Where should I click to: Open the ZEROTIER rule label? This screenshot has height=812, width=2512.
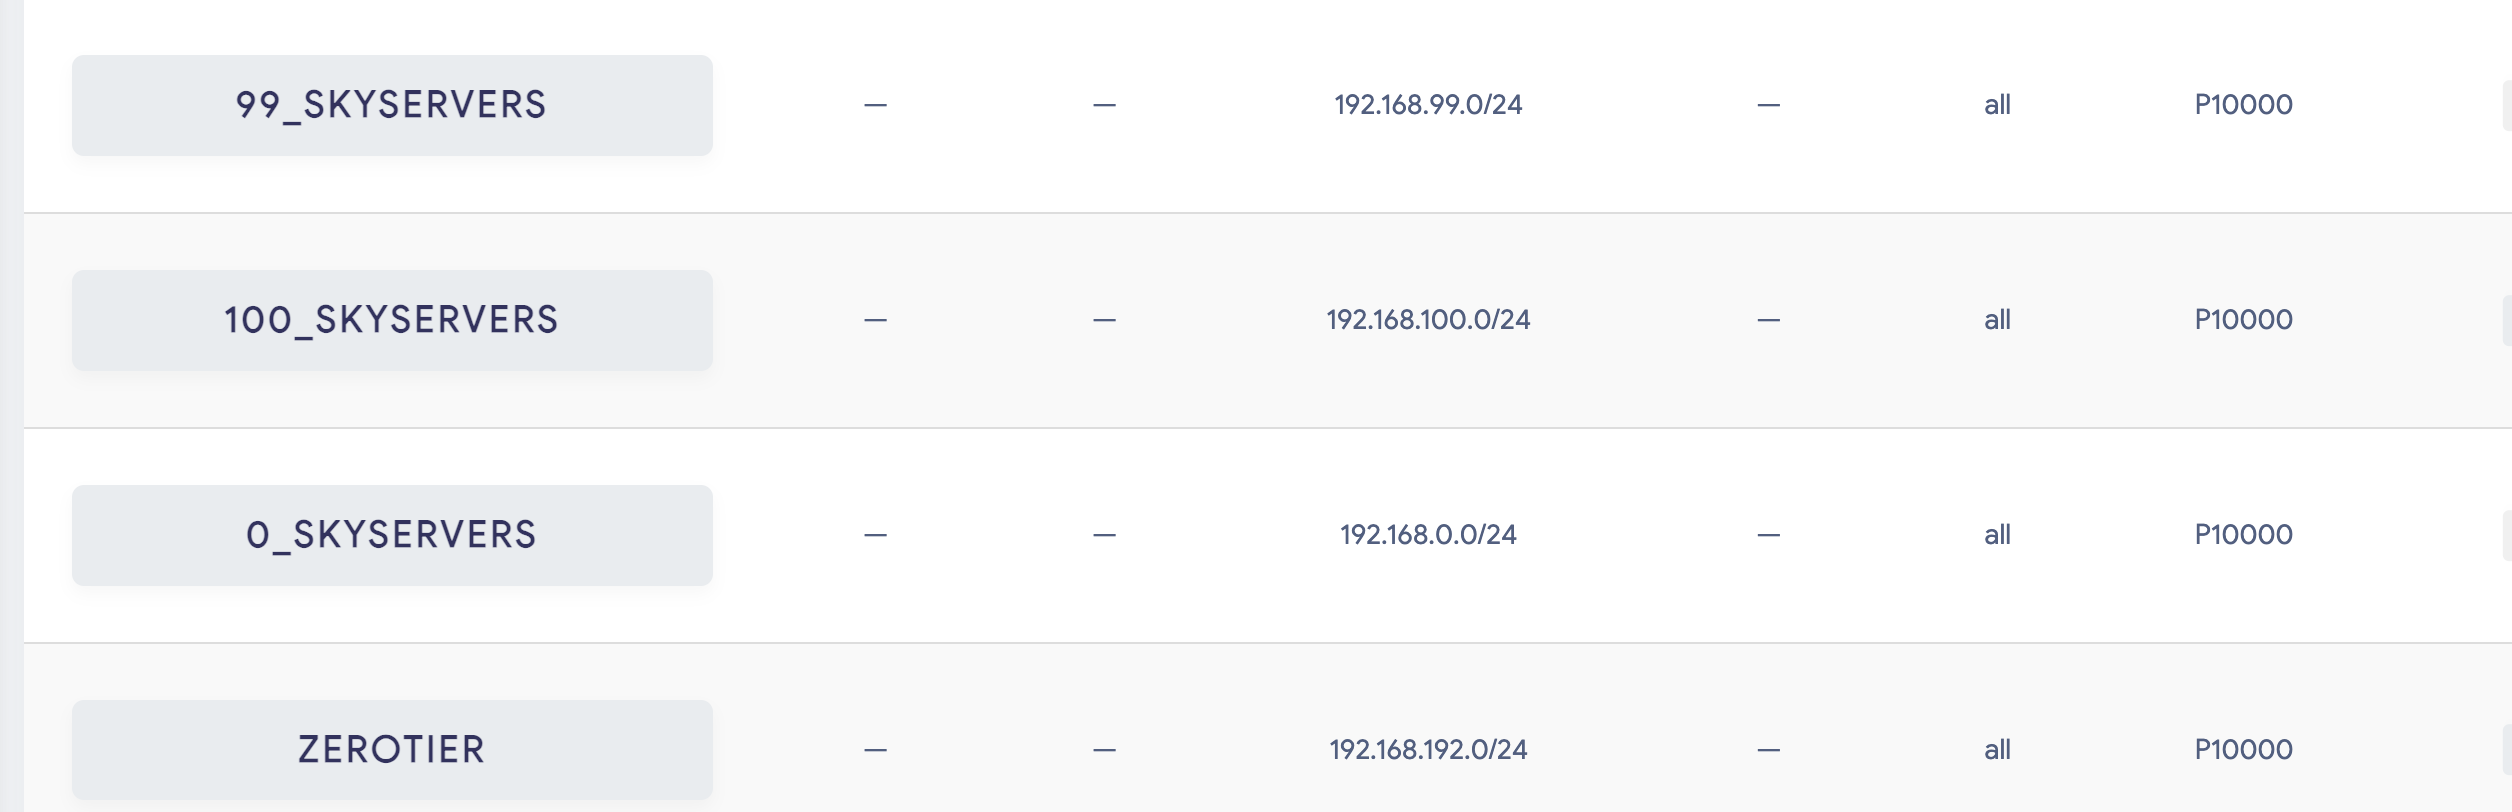[x=392, y=750]
